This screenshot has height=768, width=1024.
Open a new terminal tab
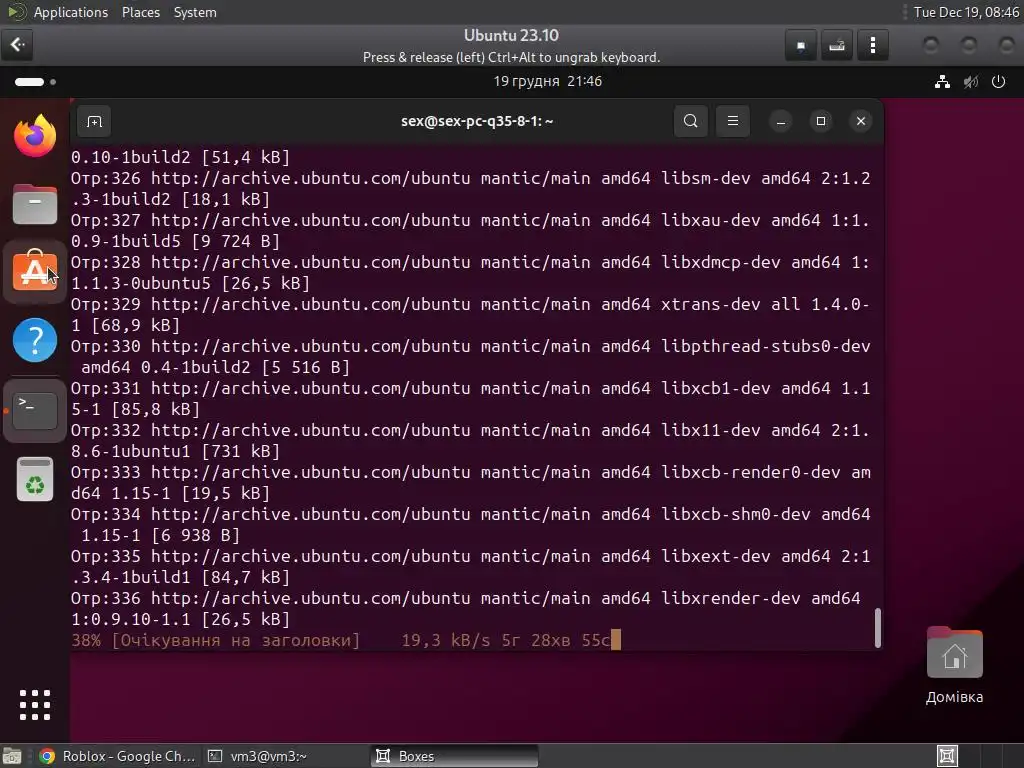click(94, 121)
